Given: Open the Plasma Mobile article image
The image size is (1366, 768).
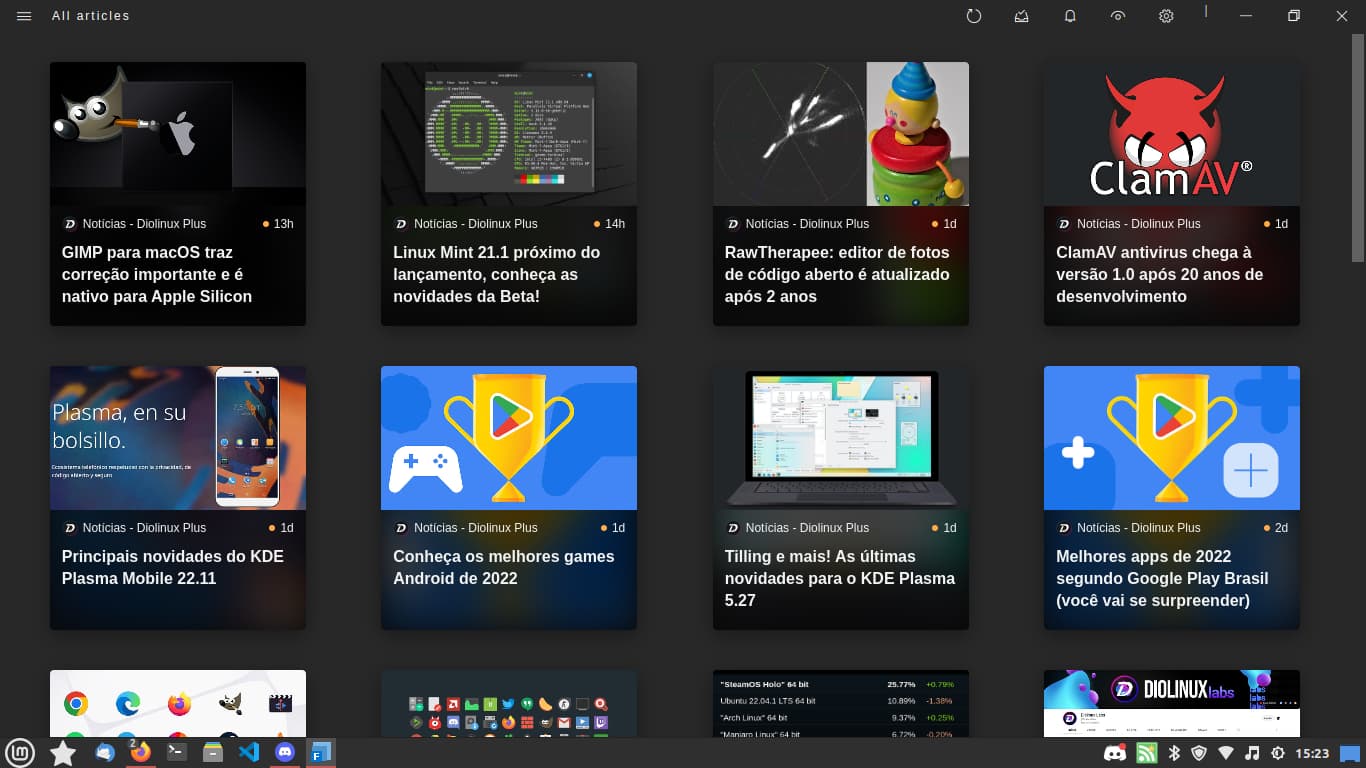Looking at the screenshot, I should tap(178, 438).
